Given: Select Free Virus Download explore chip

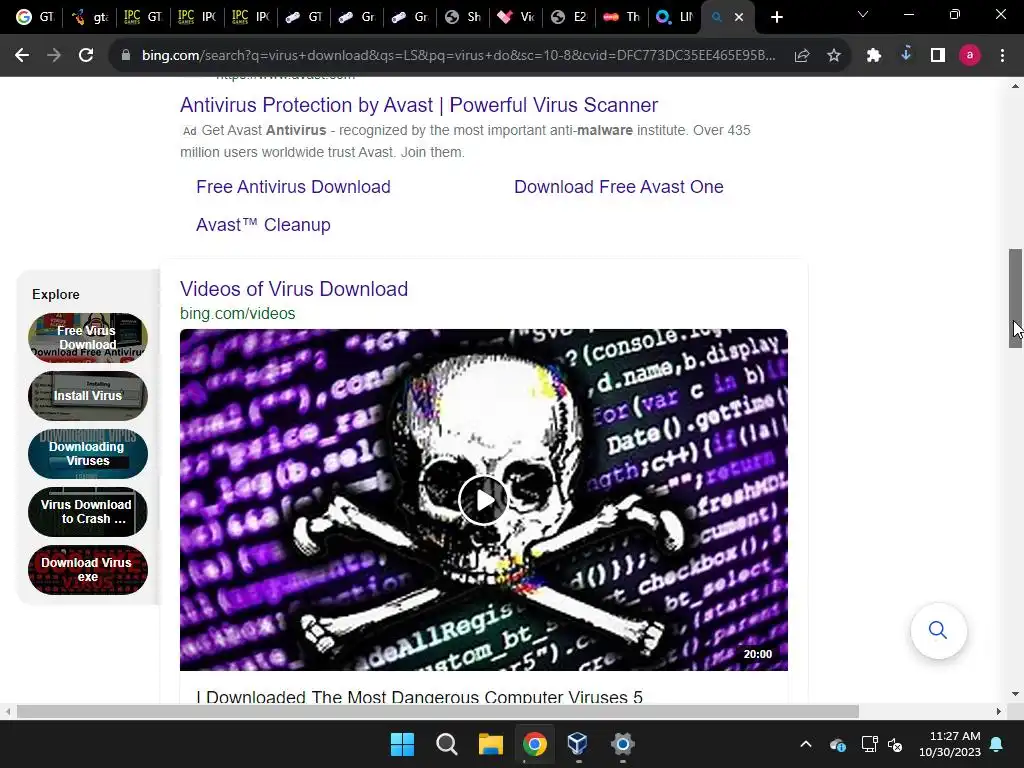Looking at the screenshot, I should (x=88, y=338).
